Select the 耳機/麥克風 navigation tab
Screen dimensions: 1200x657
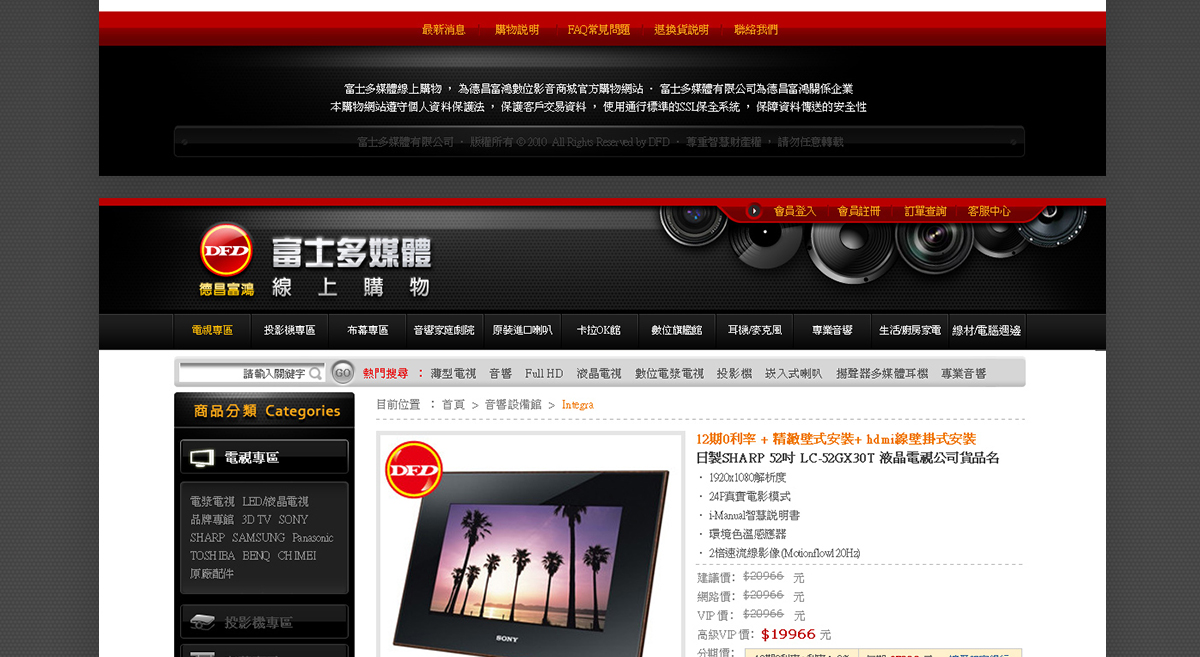pos(755,331)
